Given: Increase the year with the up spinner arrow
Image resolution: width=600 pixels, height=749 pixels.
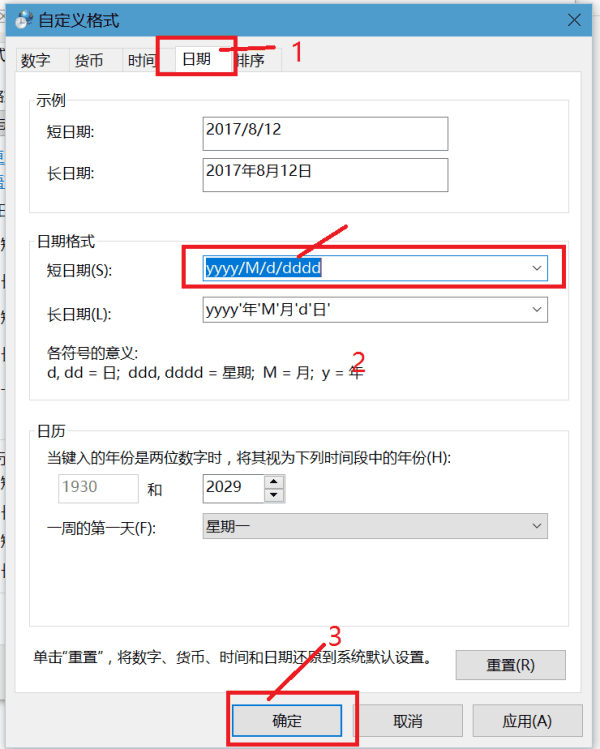Looking at the screenshot, I should tap(274, 482).
